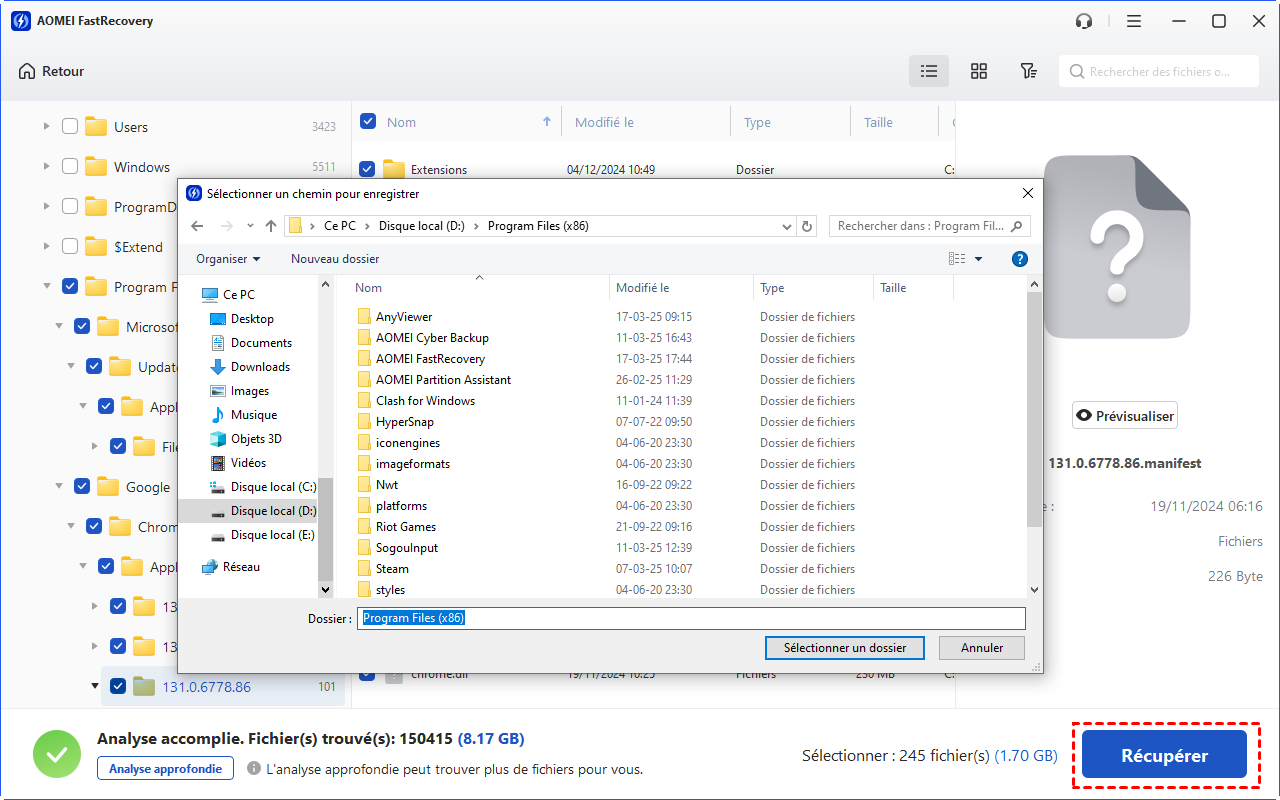Switch to grid thumbnail view icon
1280x800 pixels.
[x=979, y=71]
